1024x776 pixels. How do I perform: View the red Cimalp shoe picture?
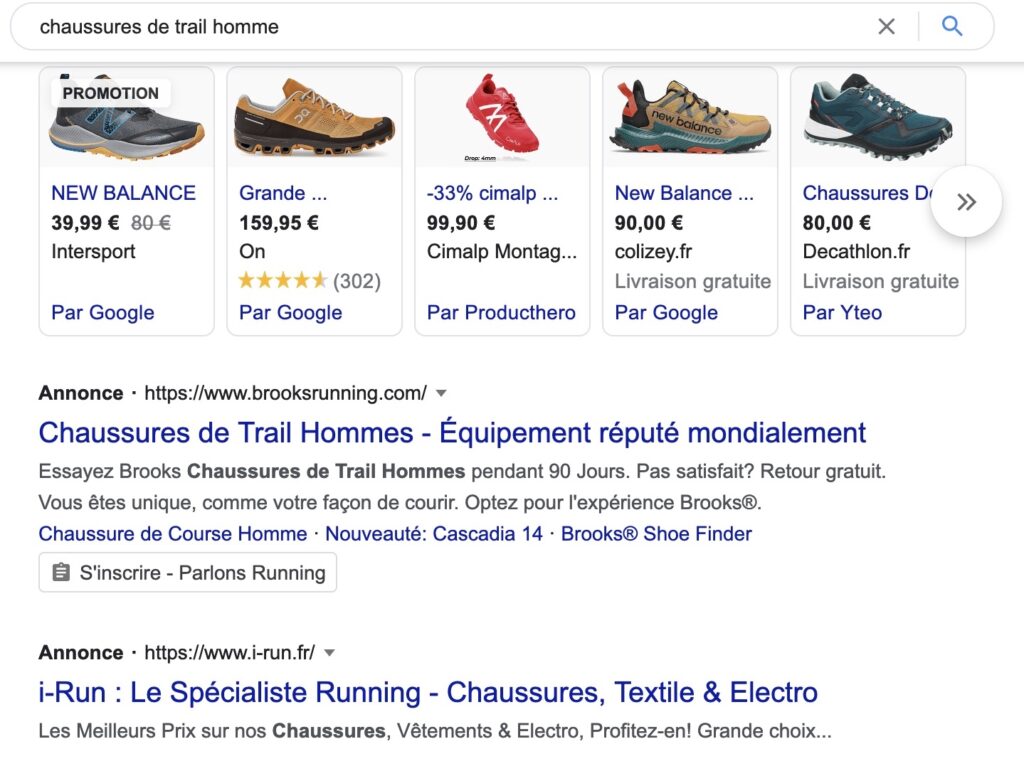pos(502,118)
